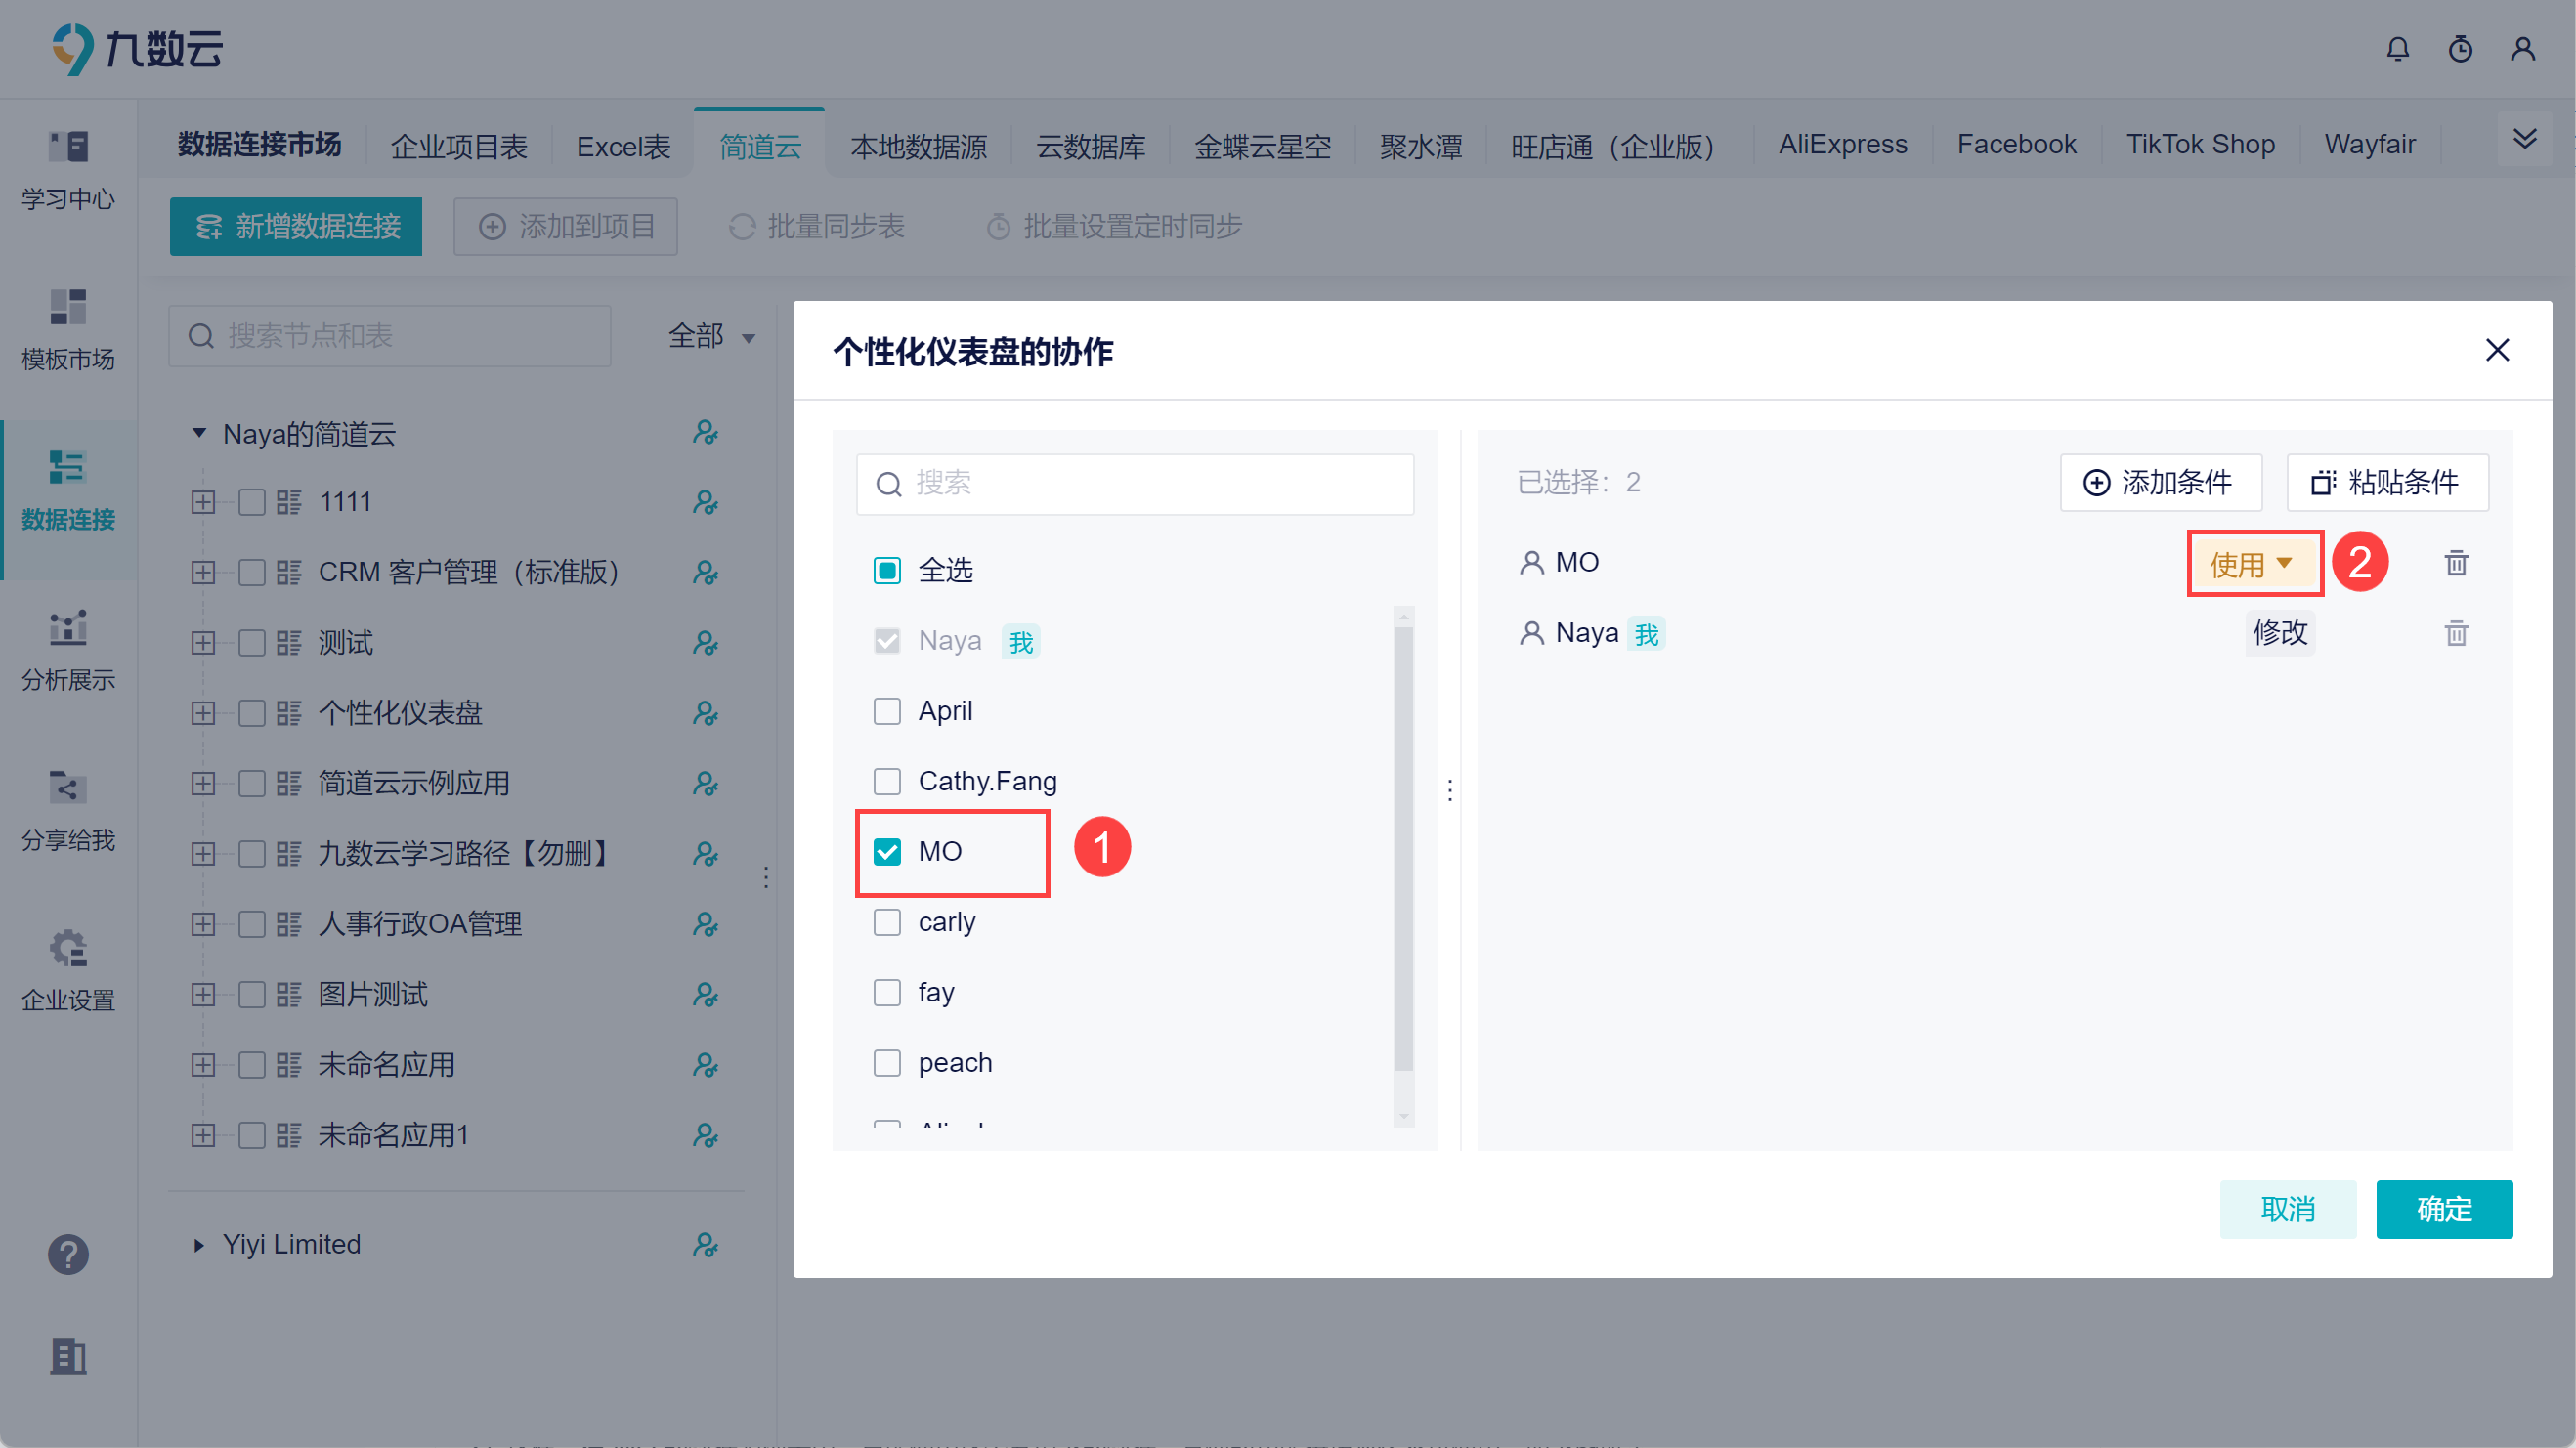Open 模板市场 in the sidebar
Viewport: 2576px width, 1448px height.
click(68, 329)
